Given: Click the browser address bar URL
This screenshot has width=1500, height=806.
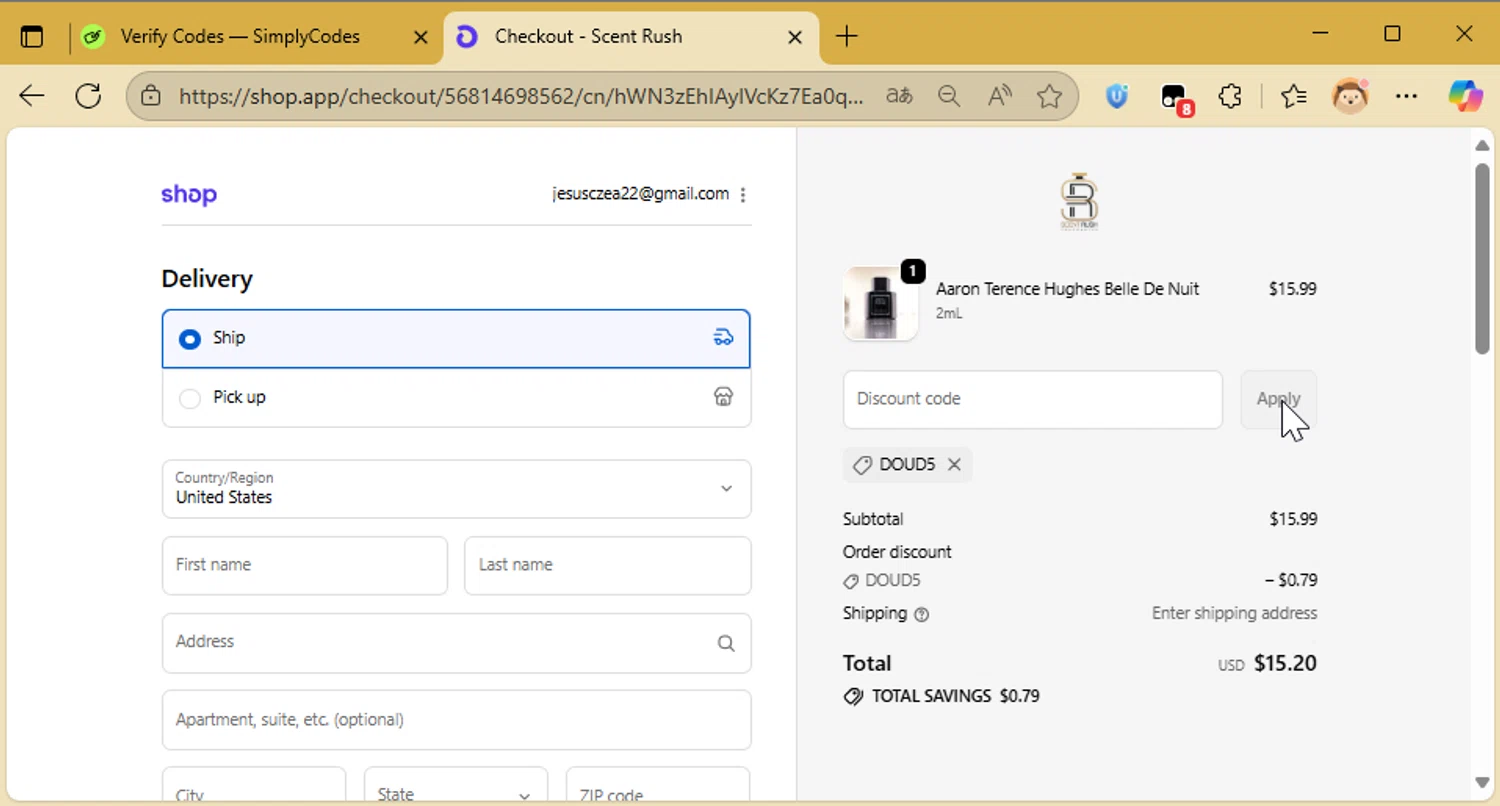Looking at the screenshot, I should point(520,96).
